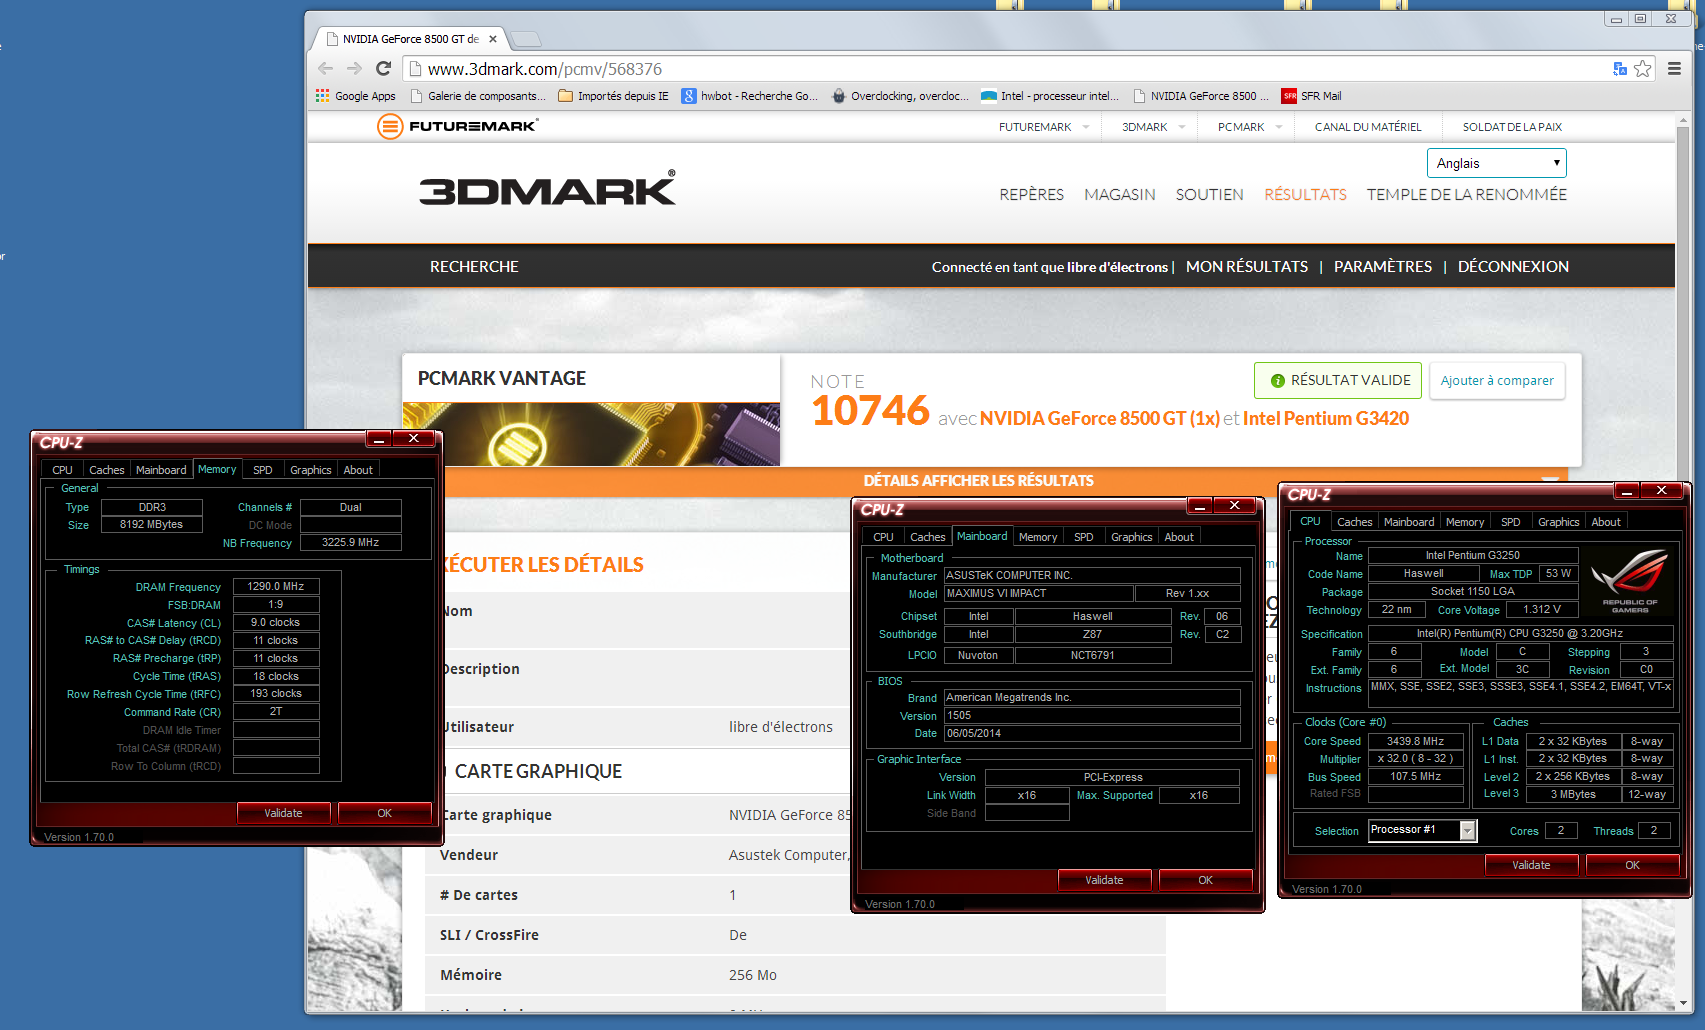The image size is (1705, 1030).
Task: Click the translate icon in the address bar
Action: pyautogui.click(x=1620, y=69)
